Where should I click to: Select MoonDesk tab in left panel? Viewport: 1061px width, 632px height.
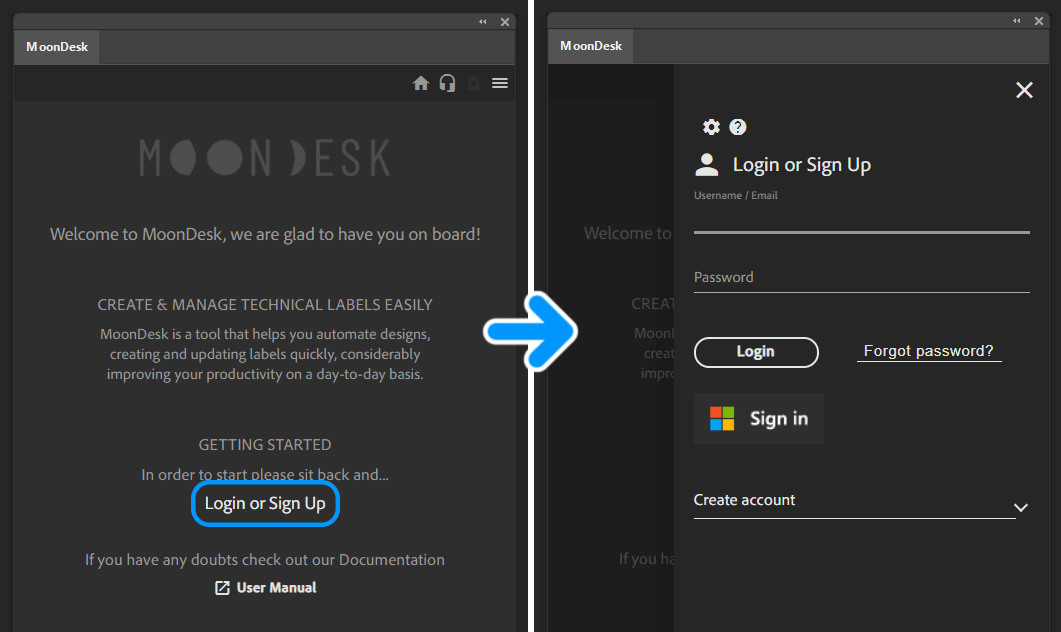pos(57,47)
